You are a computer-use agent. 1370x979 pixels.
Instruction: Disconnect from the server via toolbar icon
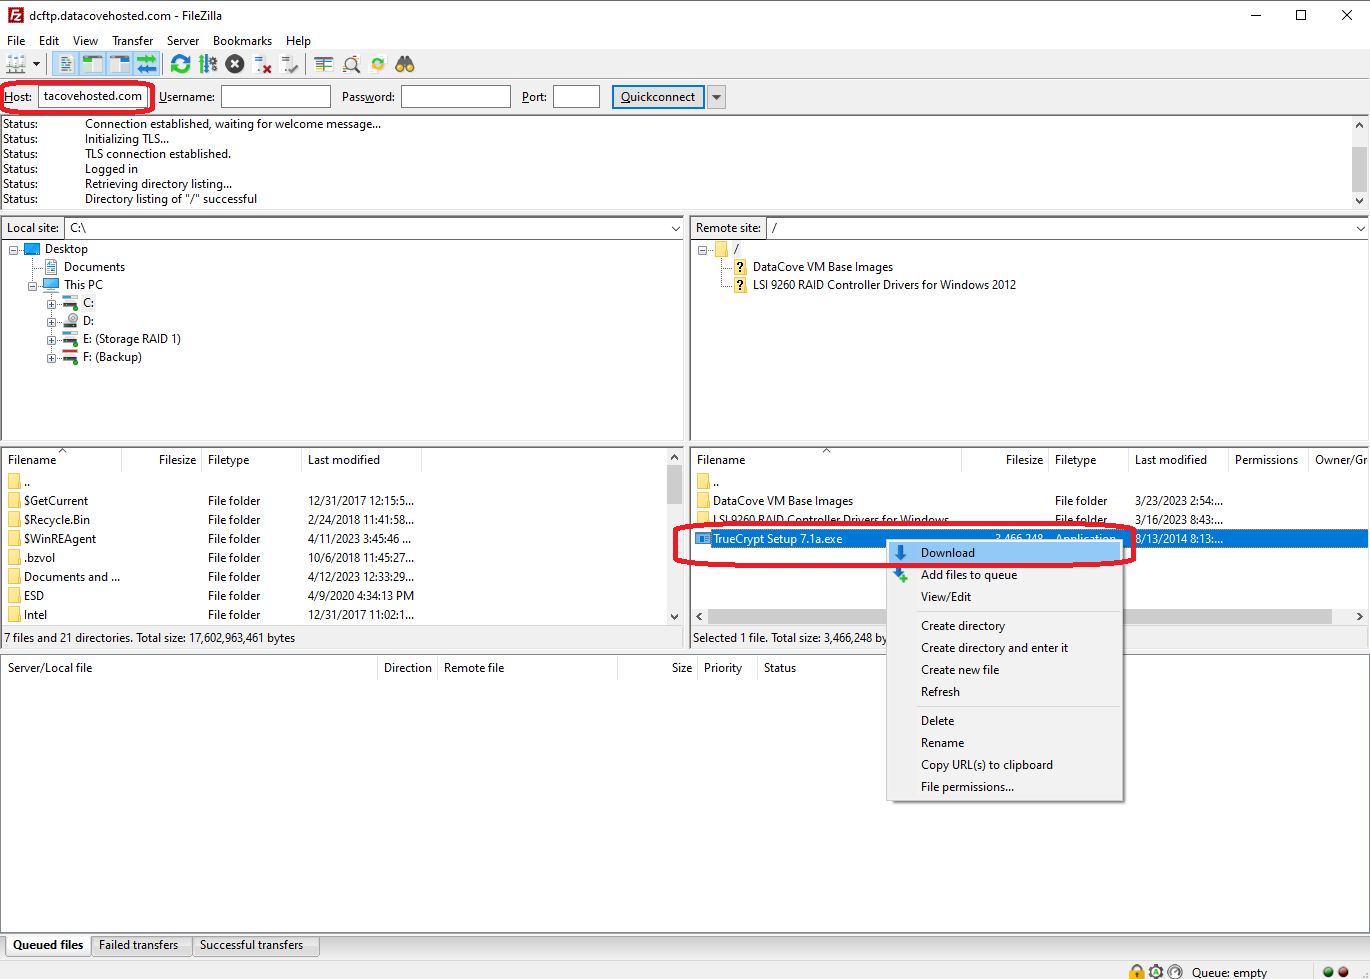click(263, 64)
